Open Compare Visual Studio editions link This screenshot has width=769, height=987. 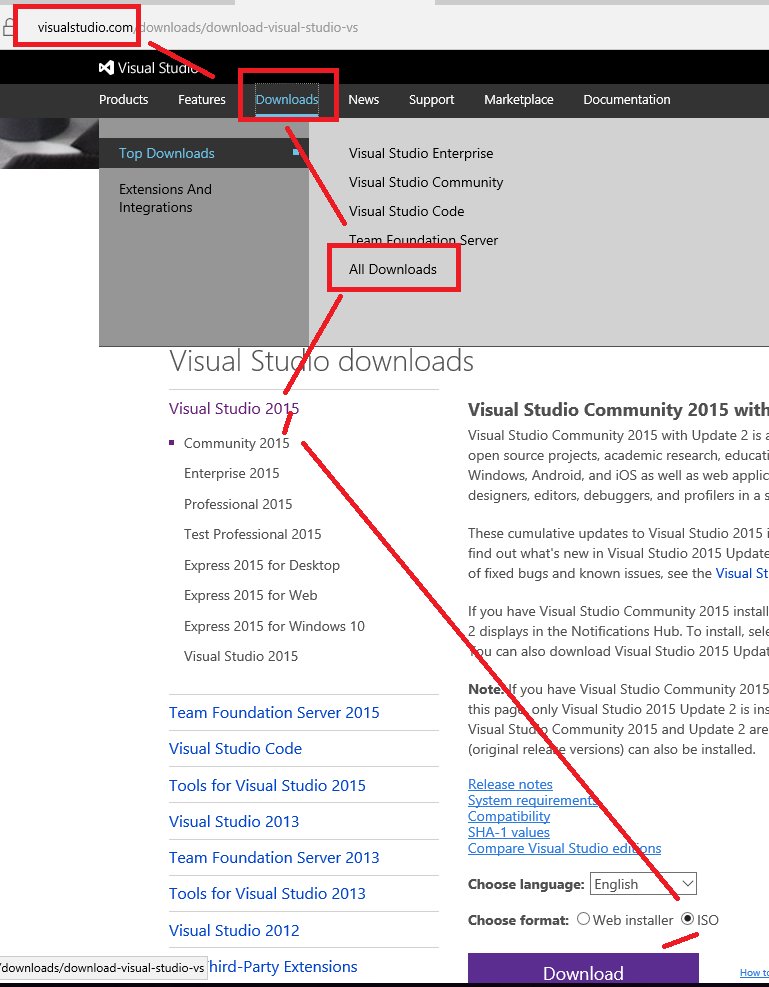click(x=564, y=849)
